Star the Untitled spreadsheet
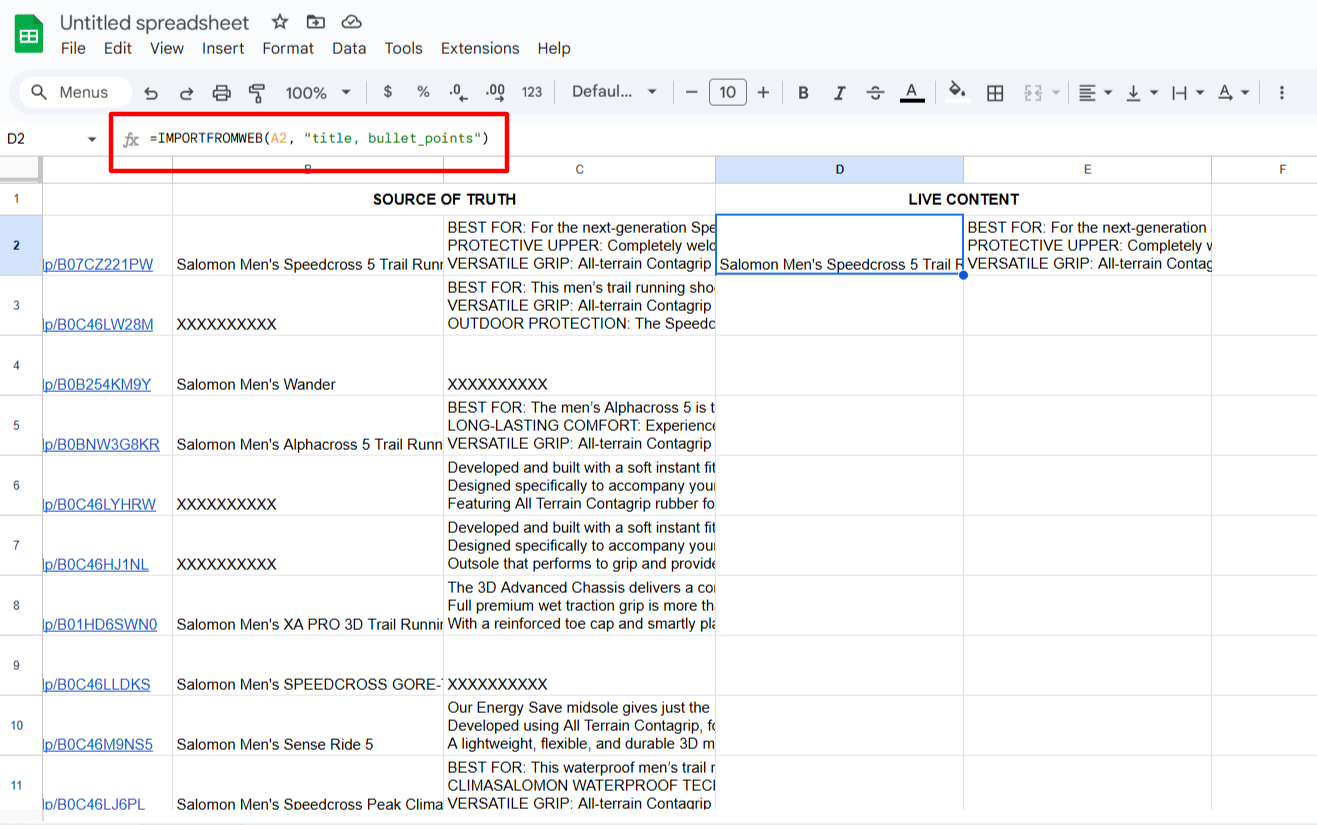Screen dimensions: 1317x825 (x=280, y=22)
